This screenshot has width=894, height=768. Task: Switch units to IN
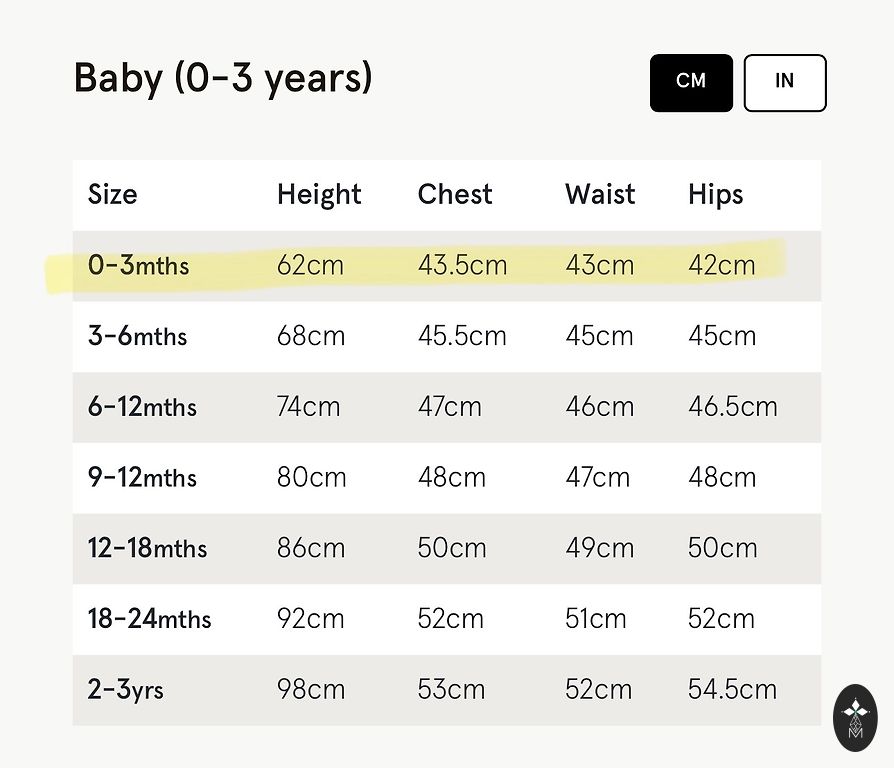[x=785, y=82]
